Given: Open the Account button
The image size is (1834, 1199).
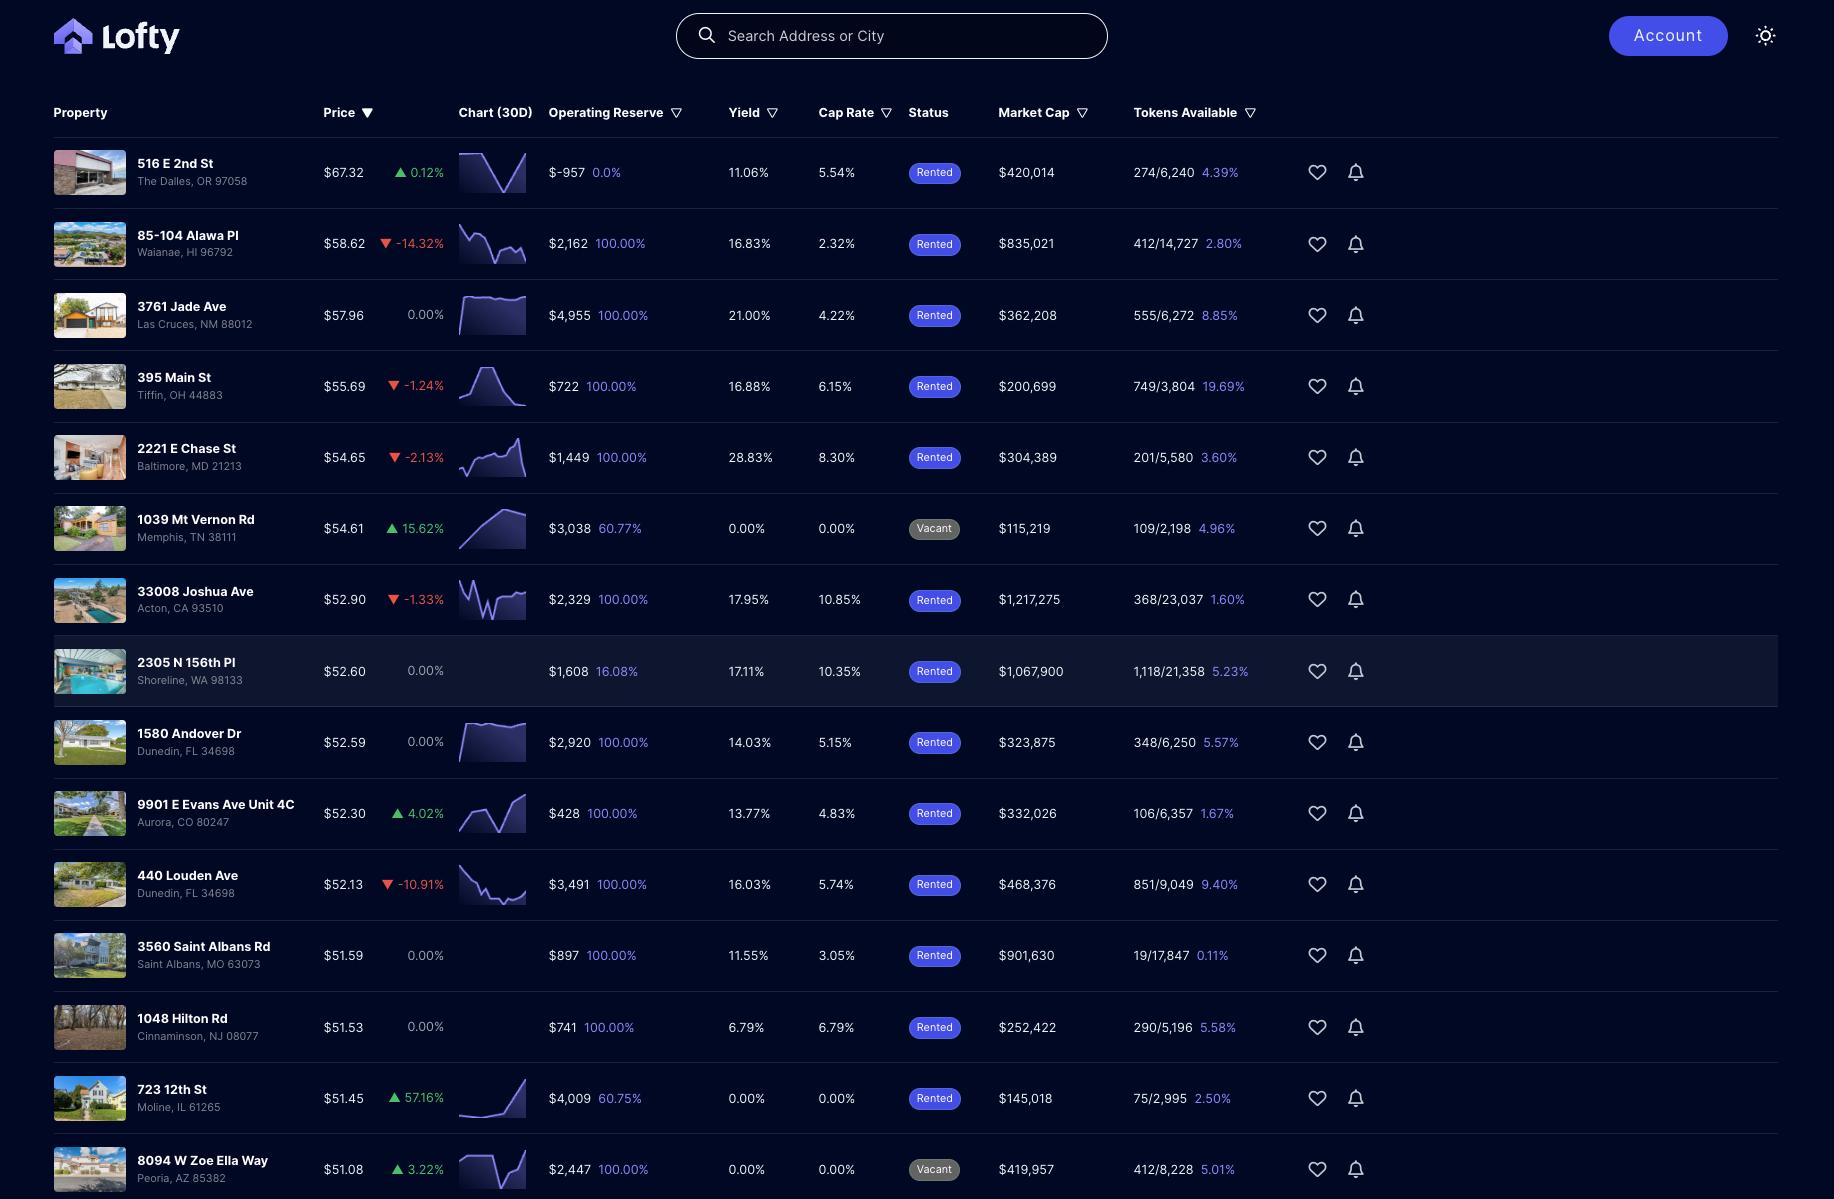Looking at the screenshot, I should tap(1667, 36).
